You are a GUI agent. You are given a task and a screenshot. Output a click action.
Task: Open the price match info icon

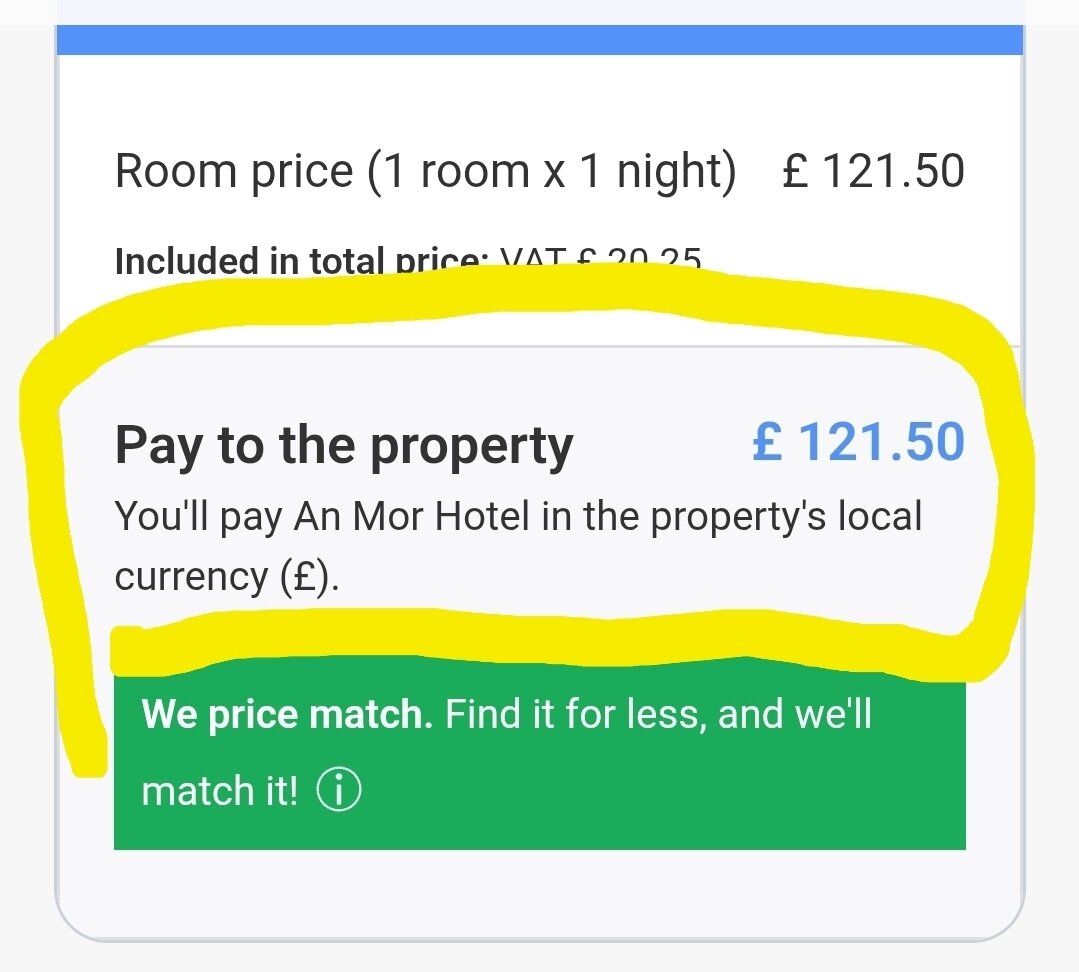click(339, 791)
